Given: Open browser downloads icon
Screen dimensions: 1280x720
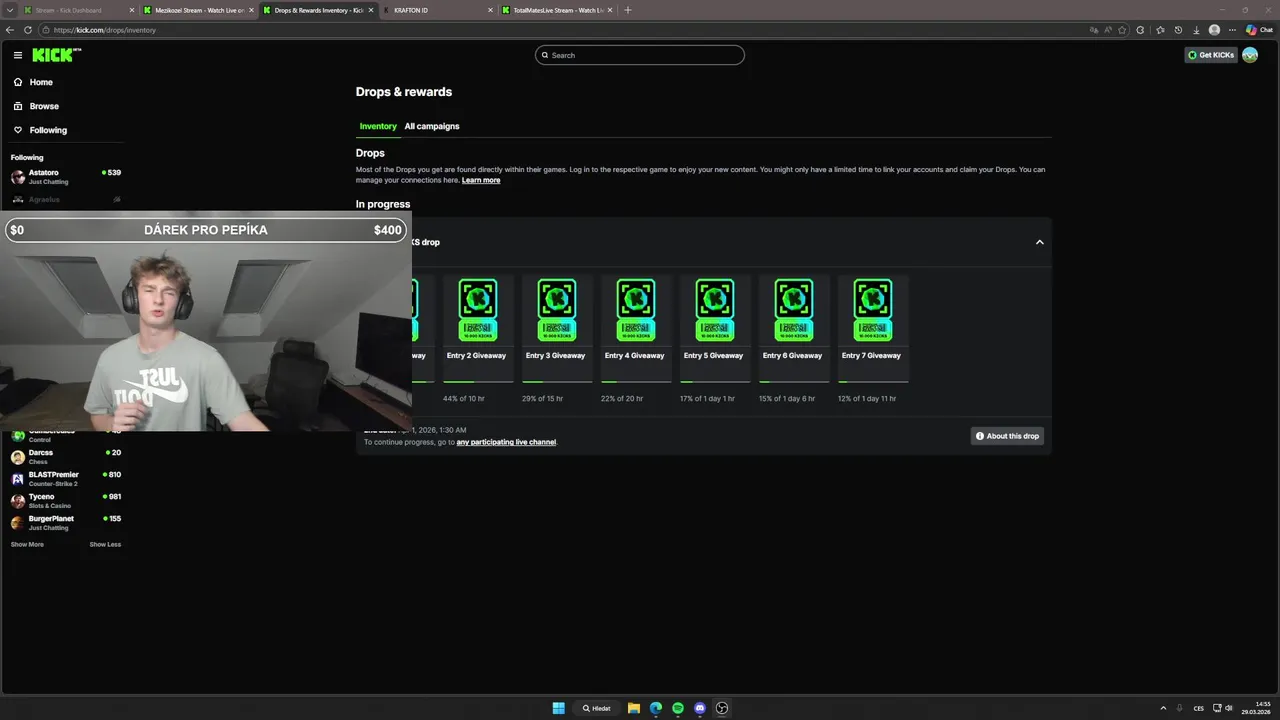Looking at the screenshot, I should (x=1196, y=30).
